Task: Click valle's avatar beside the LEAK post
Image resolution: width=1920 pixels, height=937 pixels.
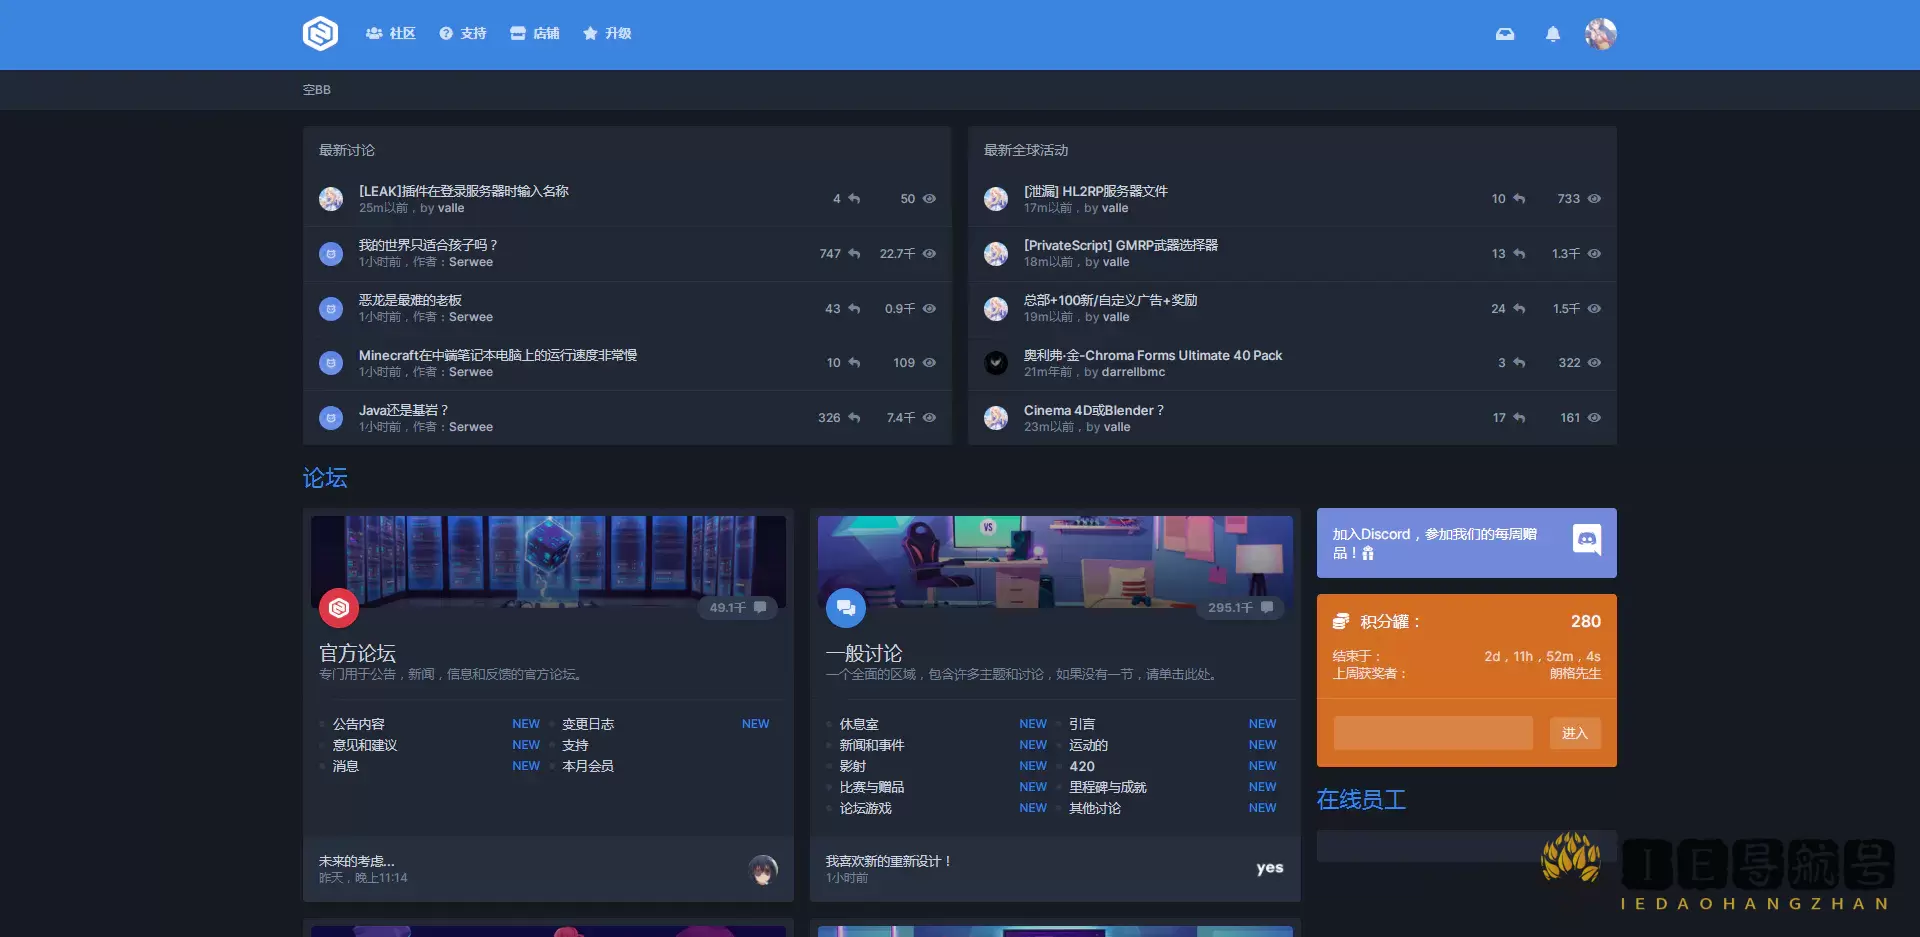Action: coord(331,199)
